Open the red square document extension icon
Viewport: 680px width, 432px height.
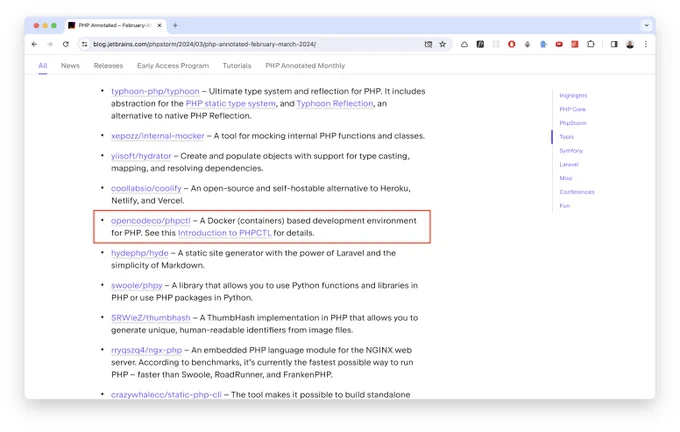(x=575, y=44)
